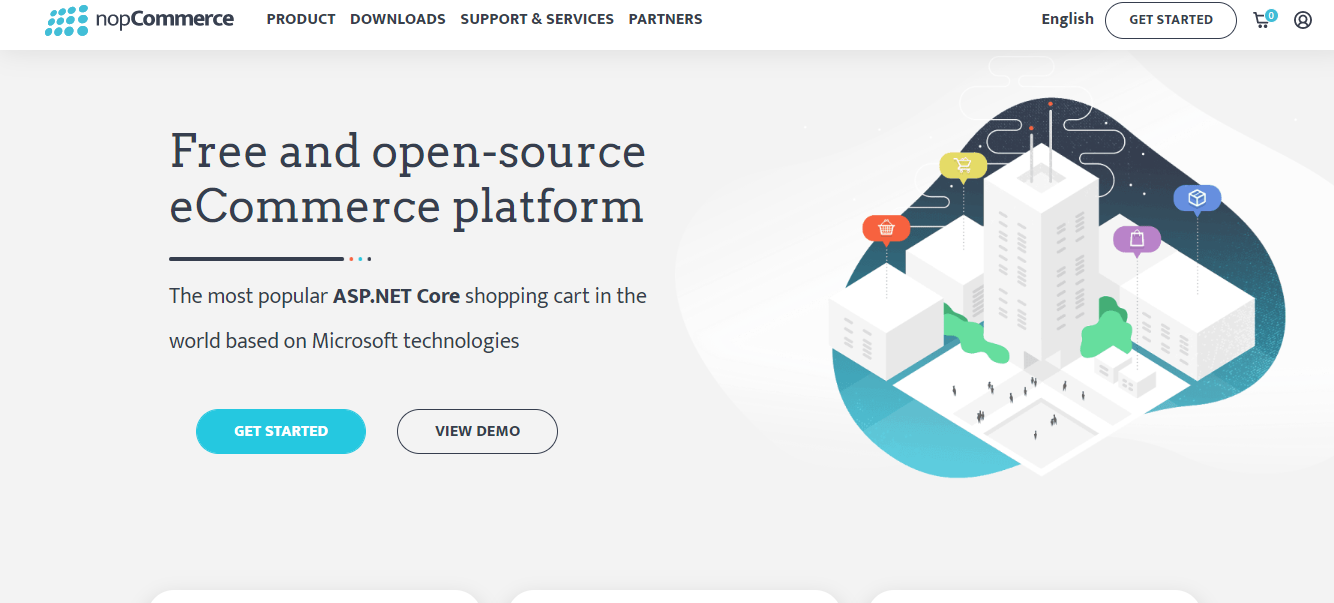Click the cart item count badge
1334x603 pixels.
coord(1271,15)
